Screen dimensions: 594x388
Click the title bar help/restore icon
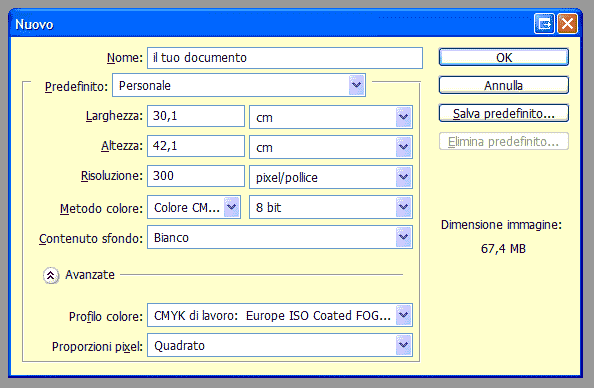pyautogui.click(x=544, y=24)
